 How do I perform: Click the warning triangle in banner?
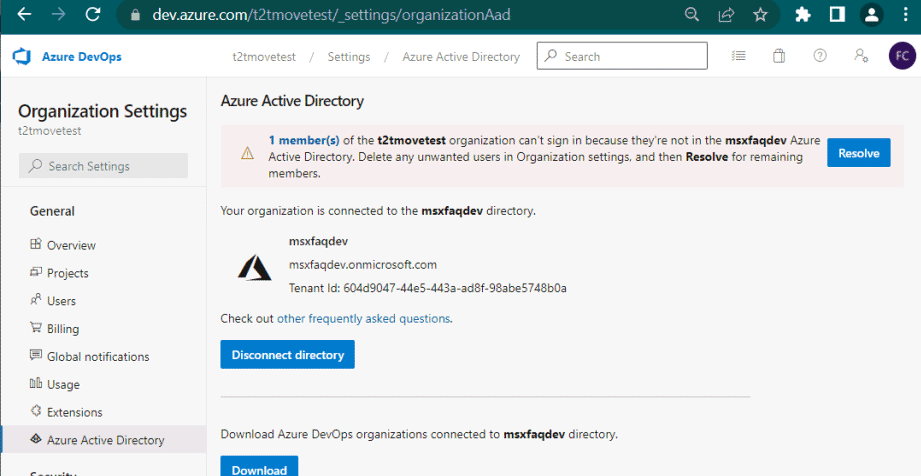tap(247, 153)
